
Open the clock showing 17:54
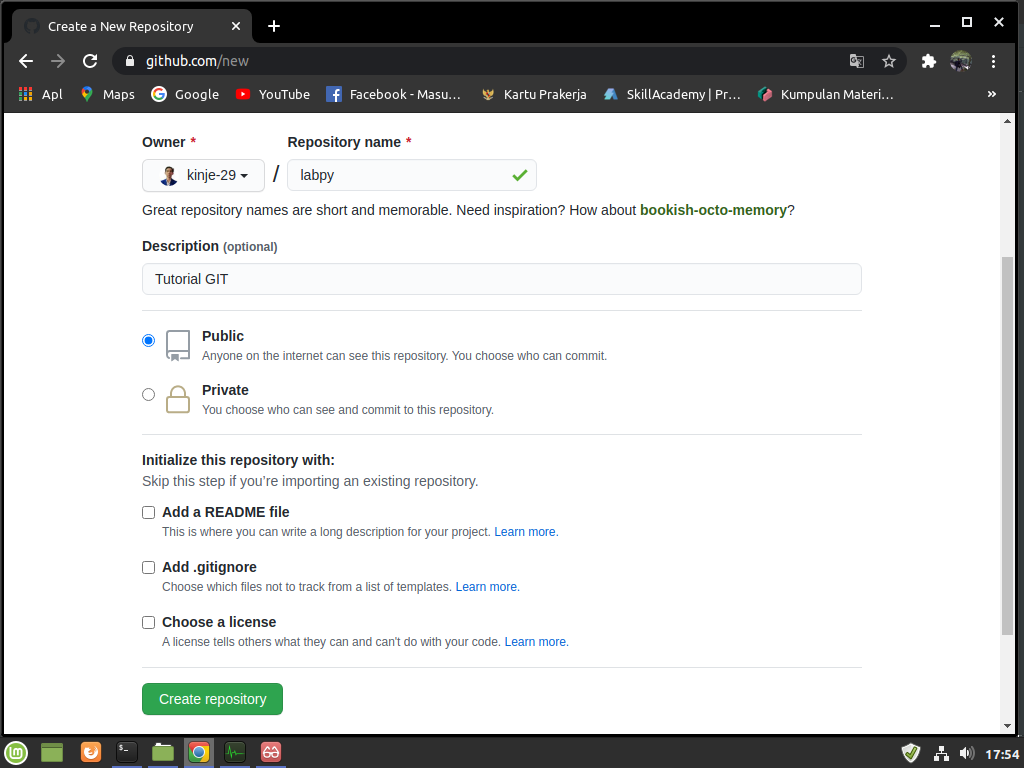pyautogui.click(x=1002, y=754)
